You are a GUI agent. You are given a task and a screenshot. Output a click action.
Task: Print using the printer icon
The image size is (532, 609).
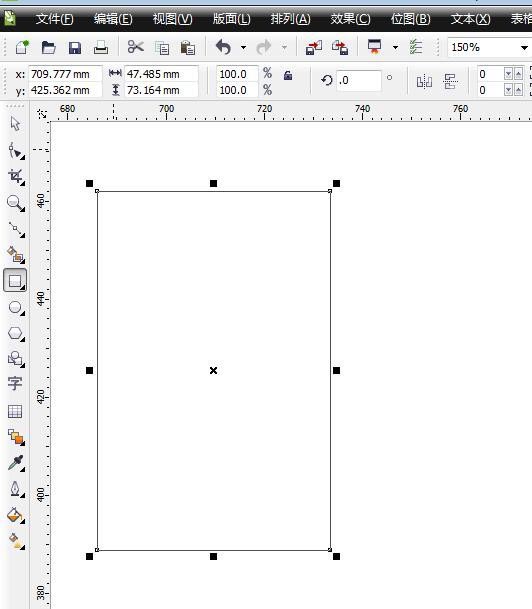point(101,47)
